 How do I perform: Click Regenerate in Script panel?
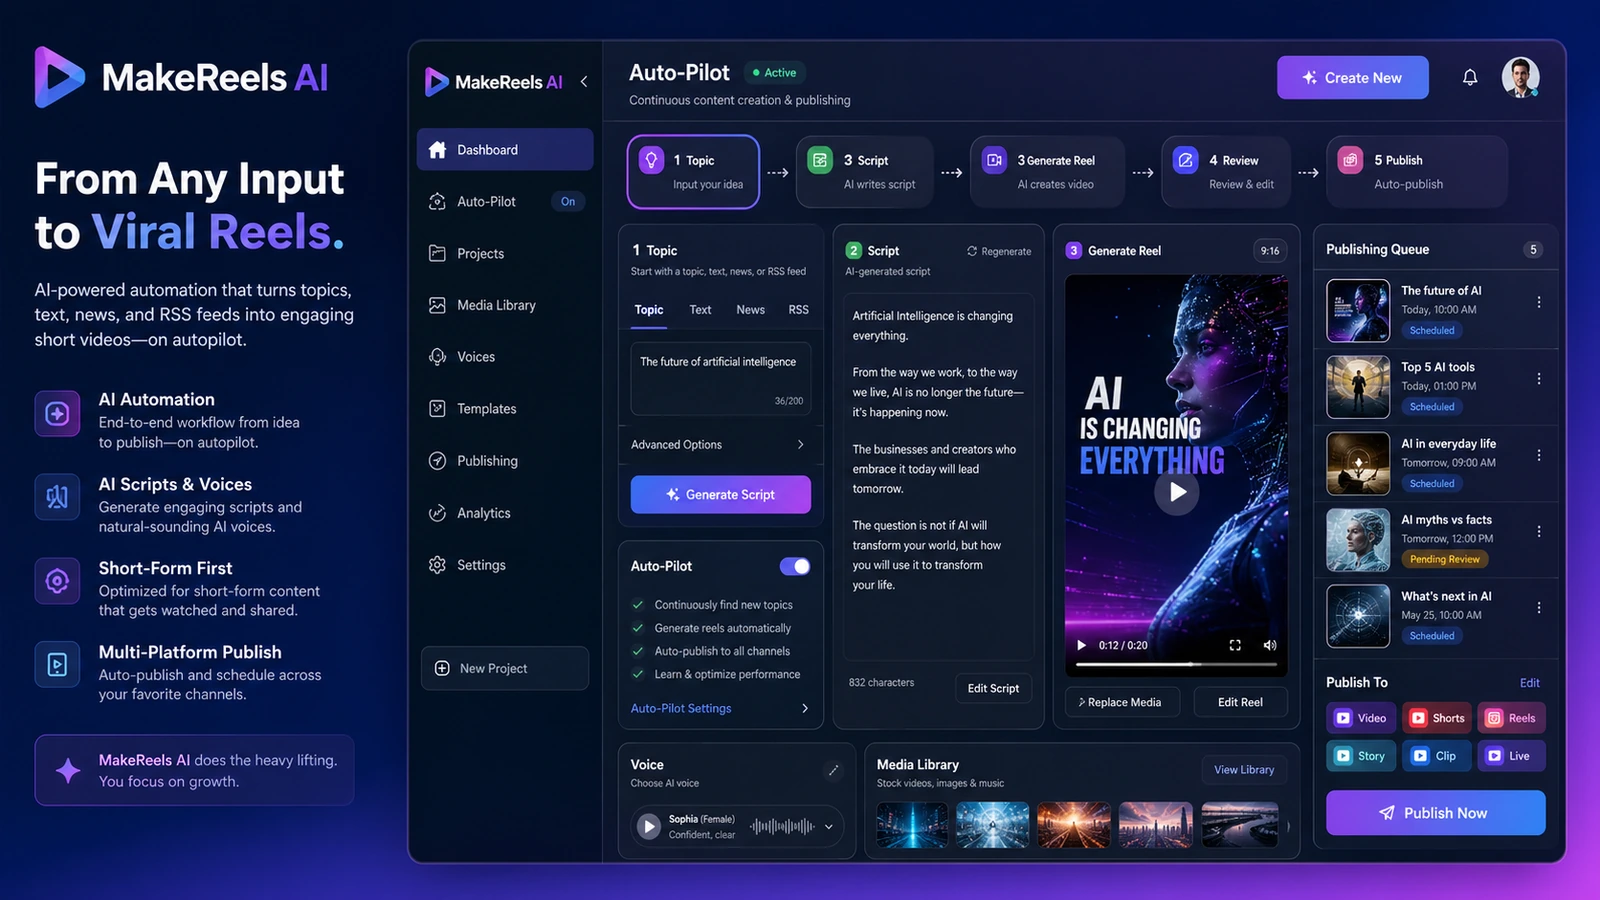click(999, 251)
